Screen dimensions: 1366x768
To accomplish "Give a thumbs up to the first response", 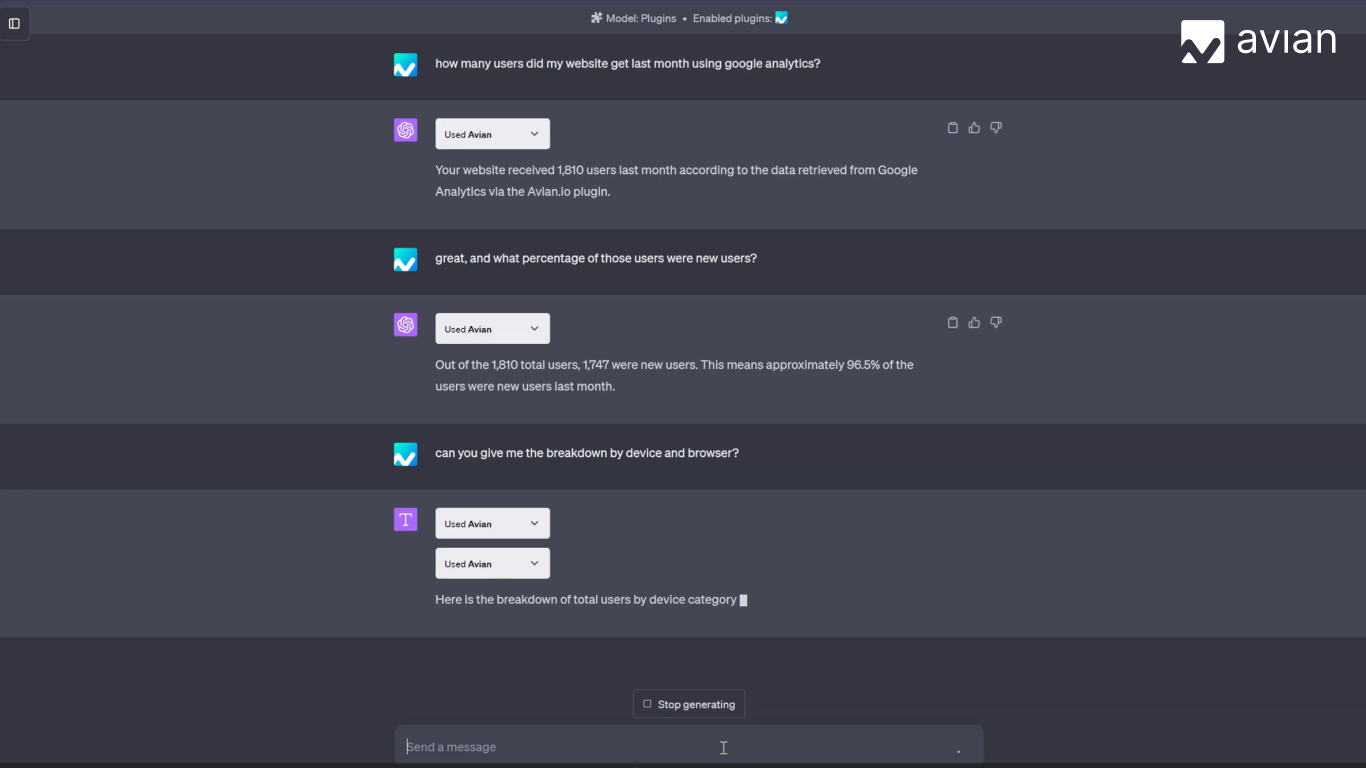I will 973,127.
